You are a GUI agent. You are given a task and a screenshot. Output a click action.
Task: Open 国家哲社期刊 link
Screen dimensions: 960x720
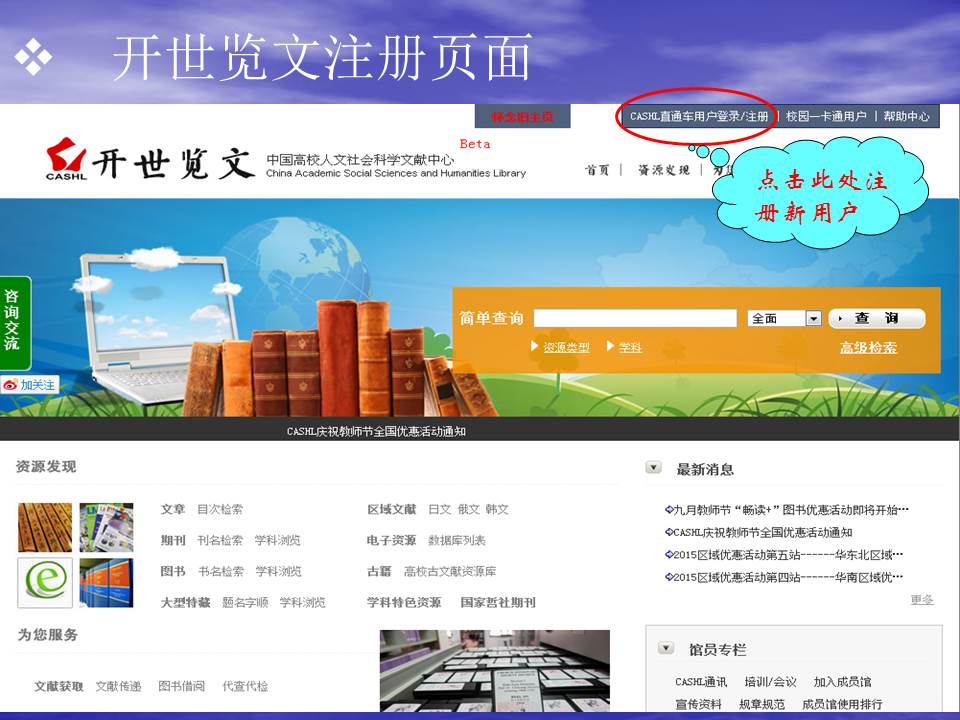pyautogui.click(x=498, y=602)
